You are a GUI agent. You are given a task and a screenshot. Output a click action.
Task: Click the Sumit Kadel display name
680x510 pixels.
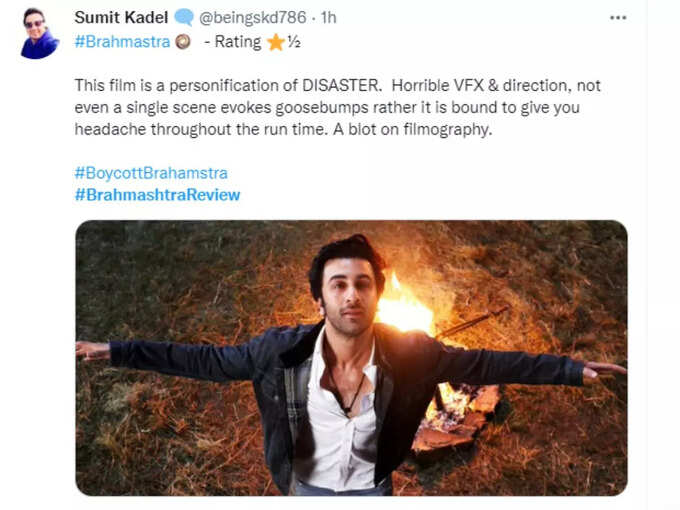121,17
